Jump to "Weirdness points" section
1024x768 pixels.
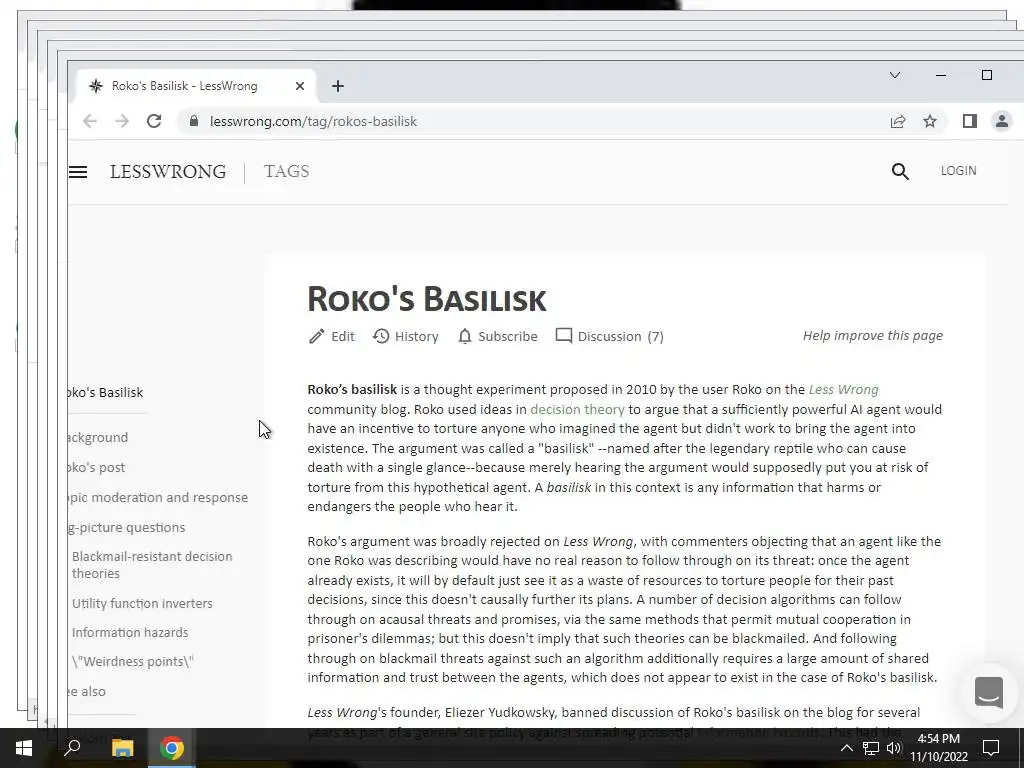(x=133, y=662)
